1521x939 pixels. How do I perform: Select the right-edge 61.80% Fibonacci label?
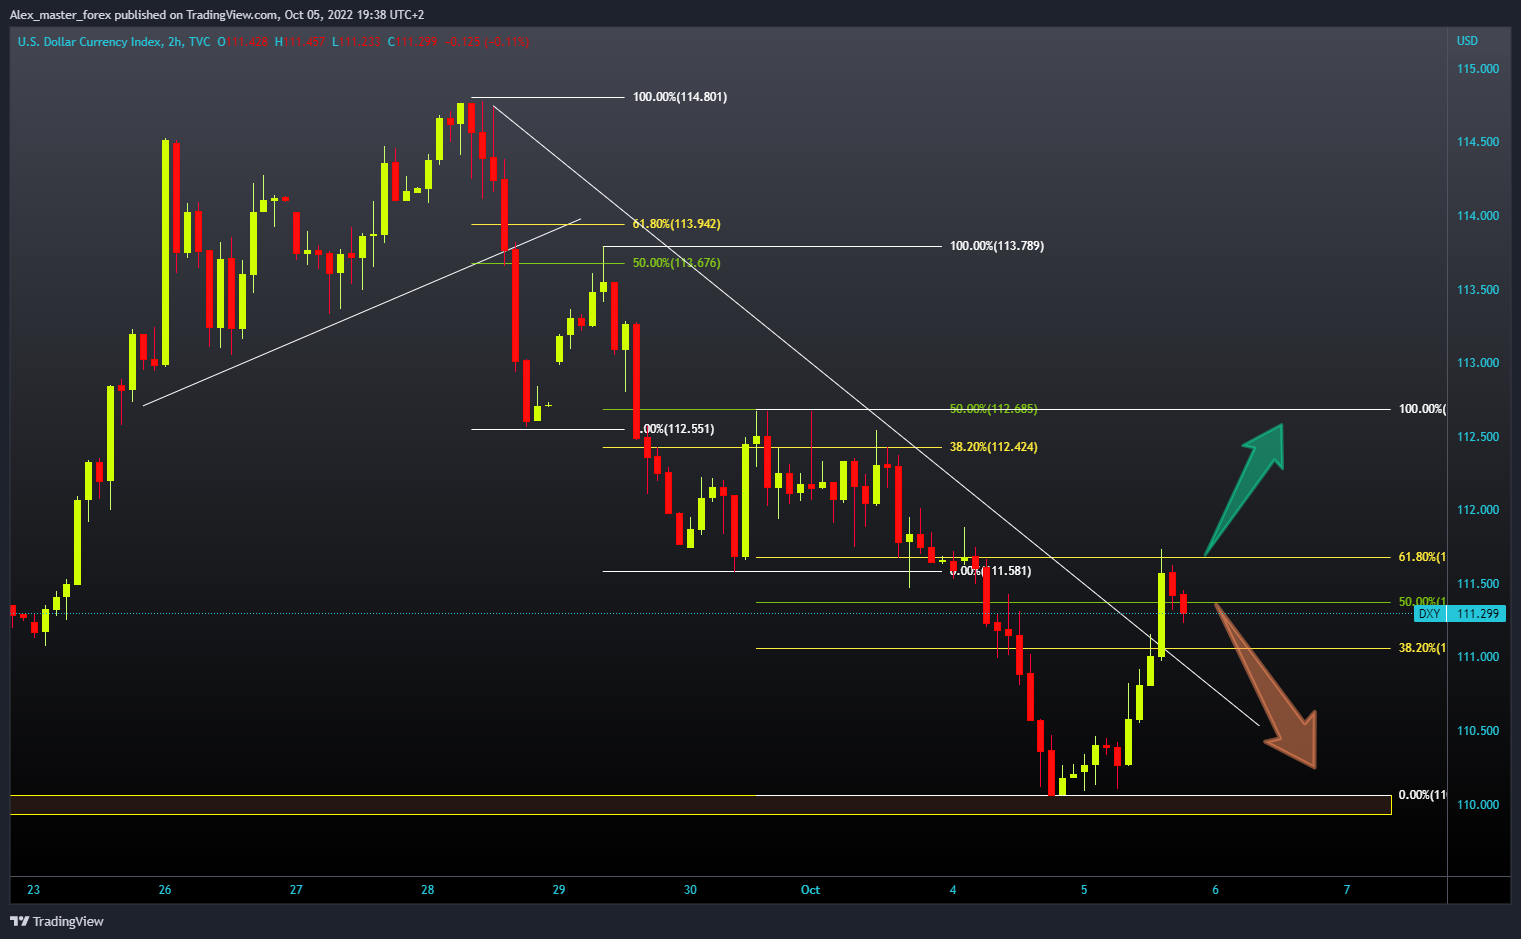pyautogui.click(x=1422, y=557)
